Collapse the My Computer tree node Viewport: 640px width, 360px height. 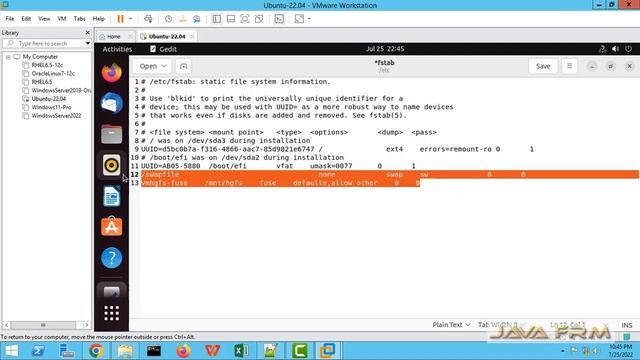(x=8, y=57)
